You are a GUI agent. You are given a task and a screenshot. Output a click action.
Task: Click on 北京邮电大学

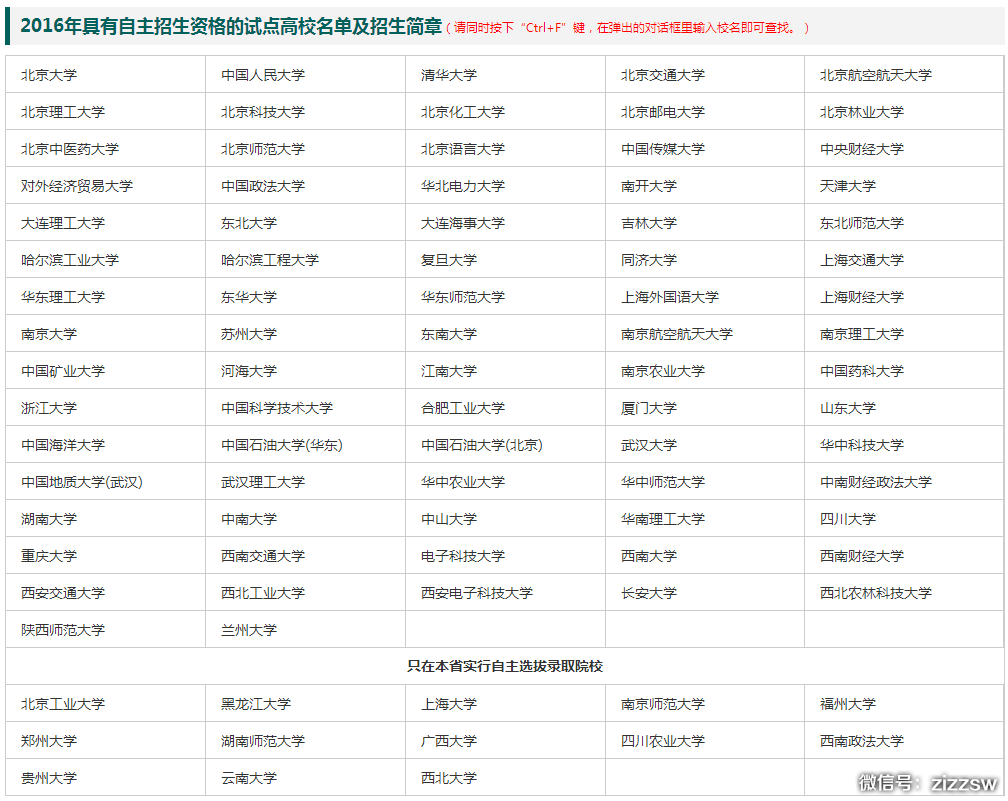click(x=663, y=112)
